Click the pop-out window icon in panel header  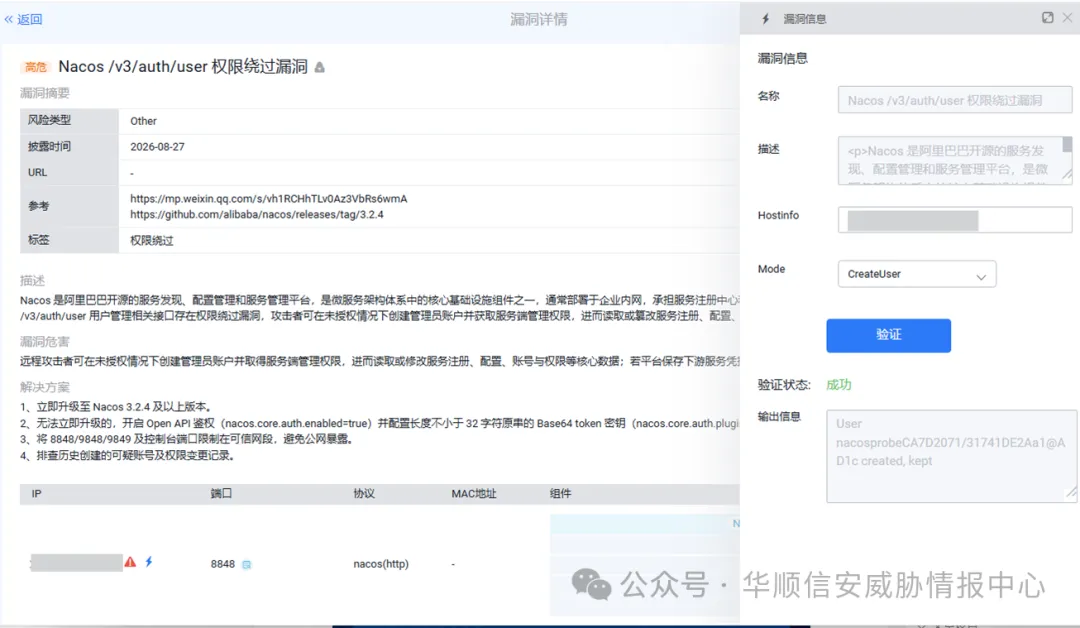(x=1048, y=18)
